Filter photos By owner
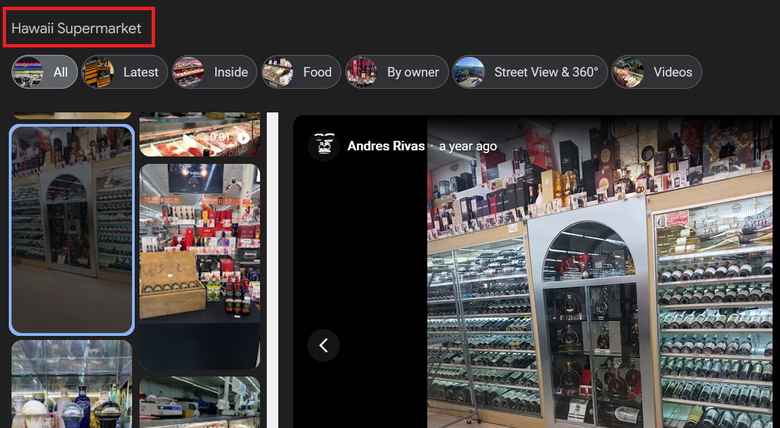 (397, 72)
